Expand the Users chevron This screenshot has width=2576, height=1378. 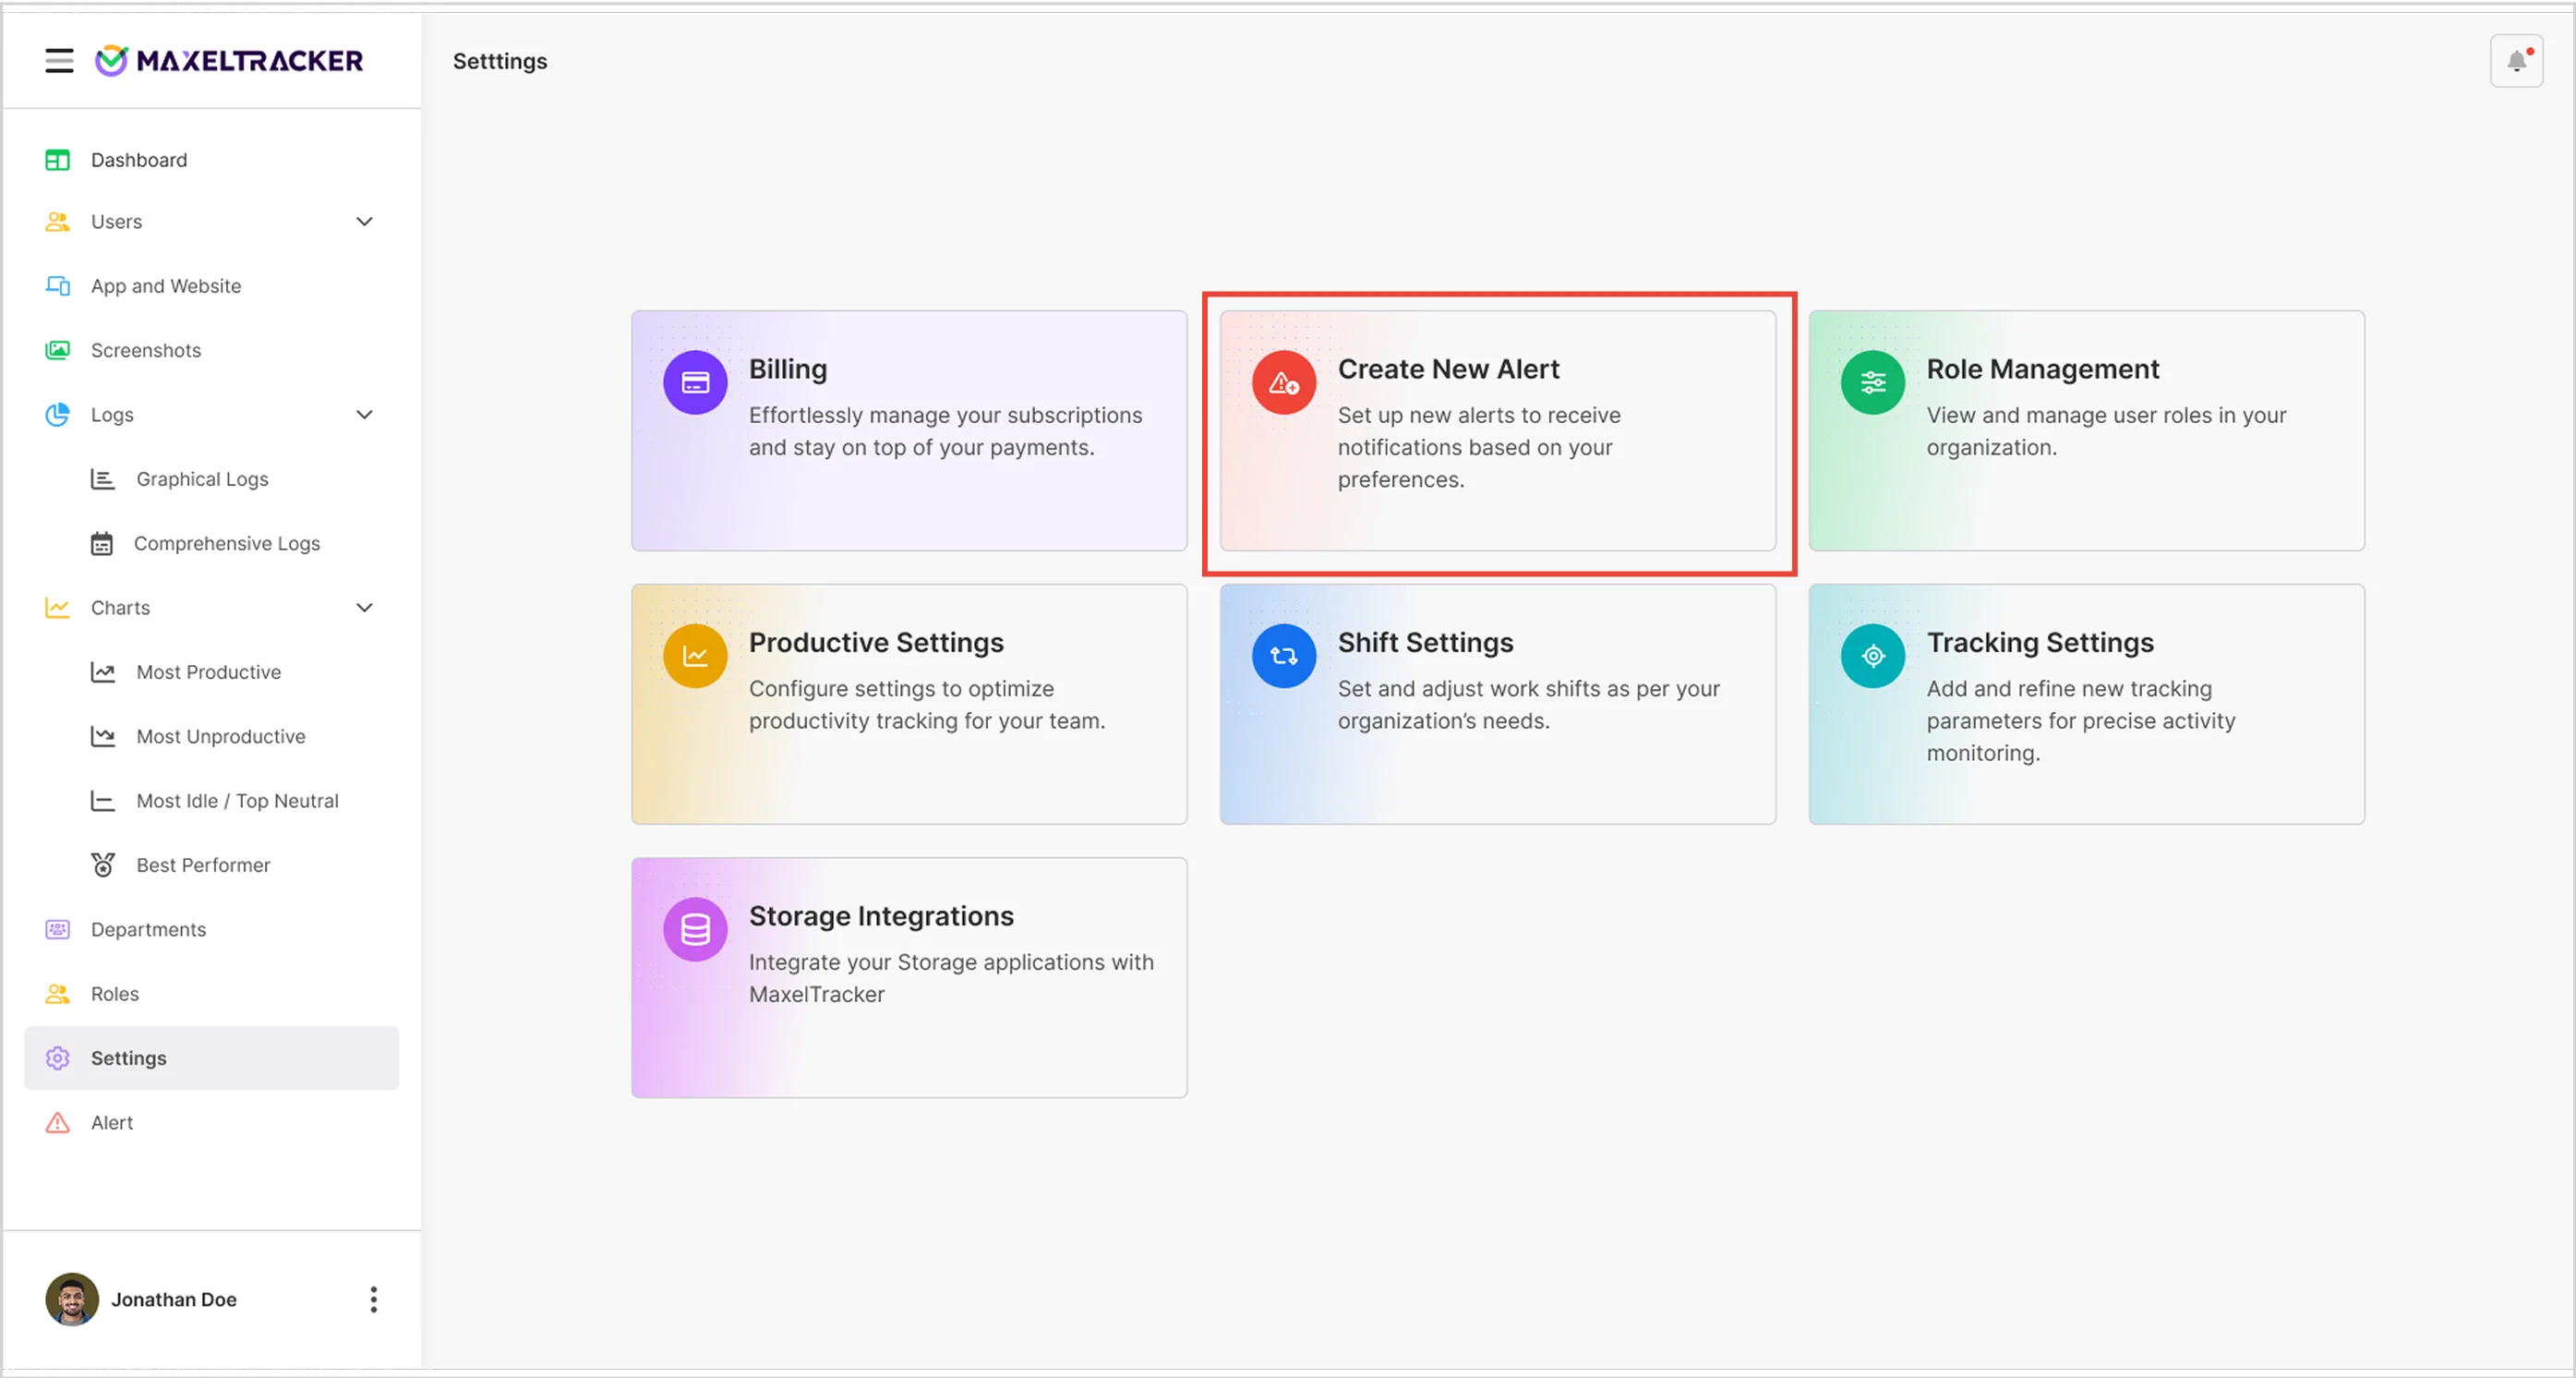click(x=365, y=222)
